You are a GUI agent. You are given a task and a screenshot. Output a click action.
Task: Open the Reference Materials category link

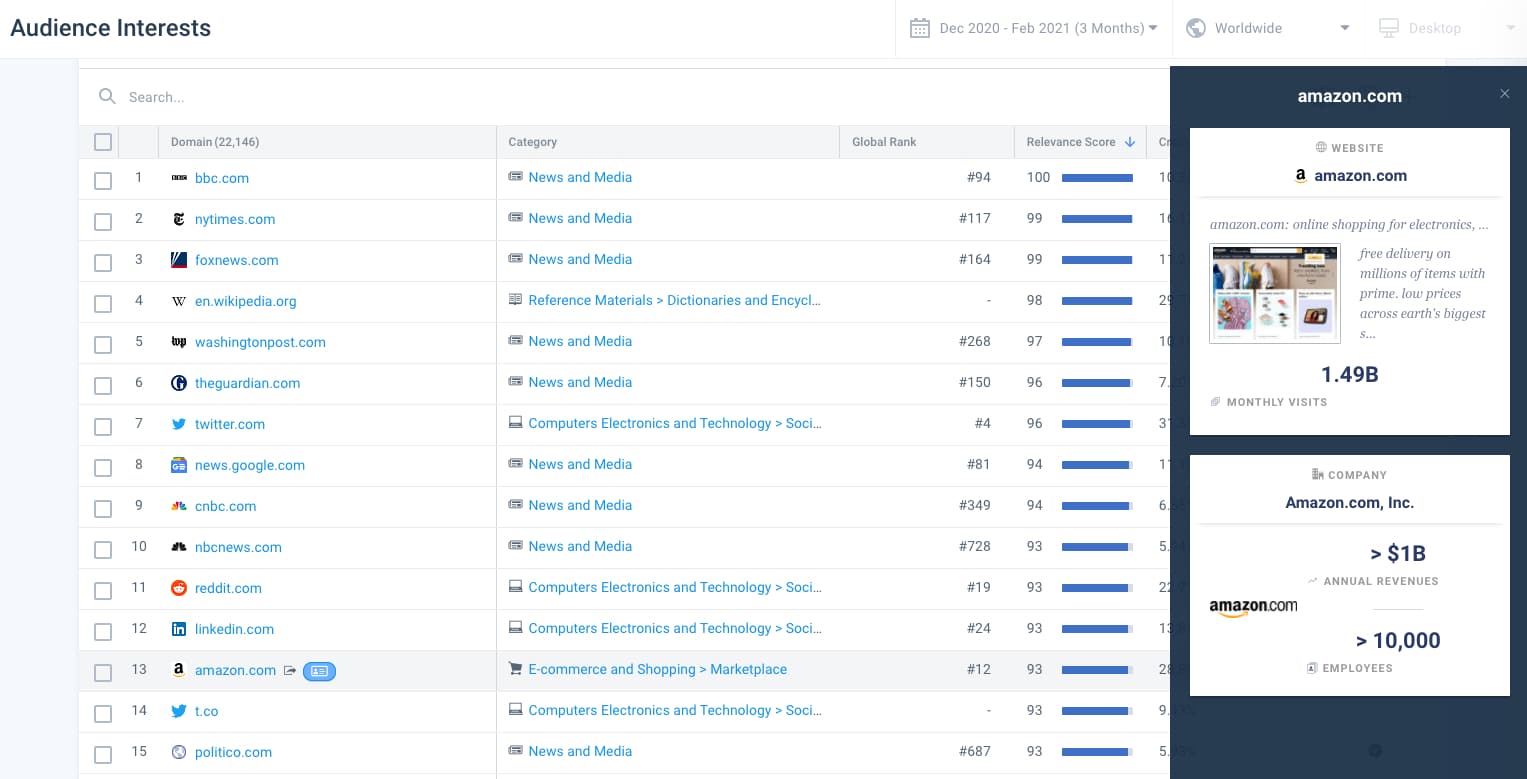pyautogui.click(x=675, y=300)
